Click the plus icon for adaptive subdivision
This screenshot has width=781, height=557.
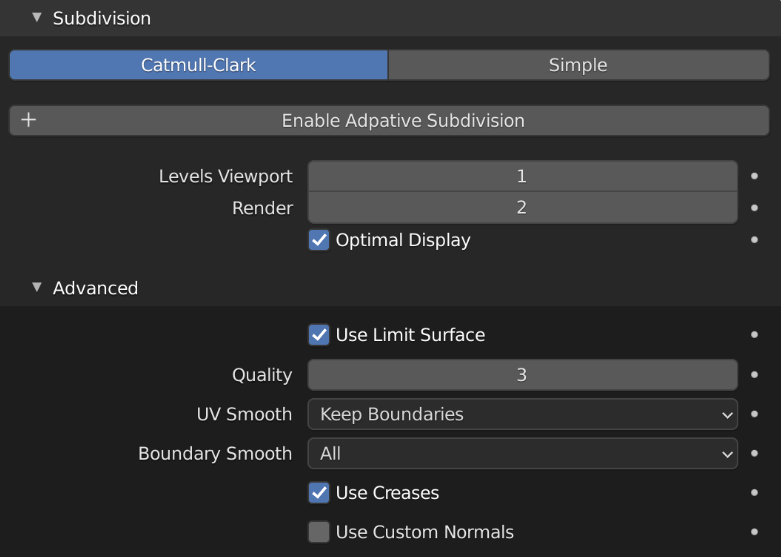(28, 120)
